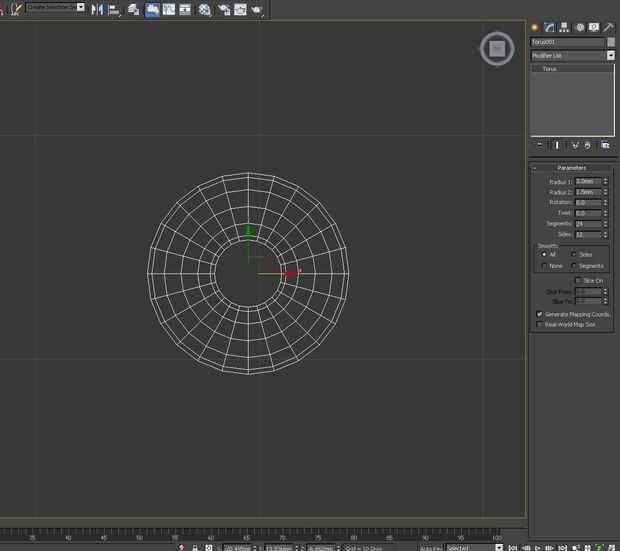Image resolution: width=620 pixels, height=551 pixels.
Task: Click Remove Modifier trash icon
Action: tap(588, 145)
